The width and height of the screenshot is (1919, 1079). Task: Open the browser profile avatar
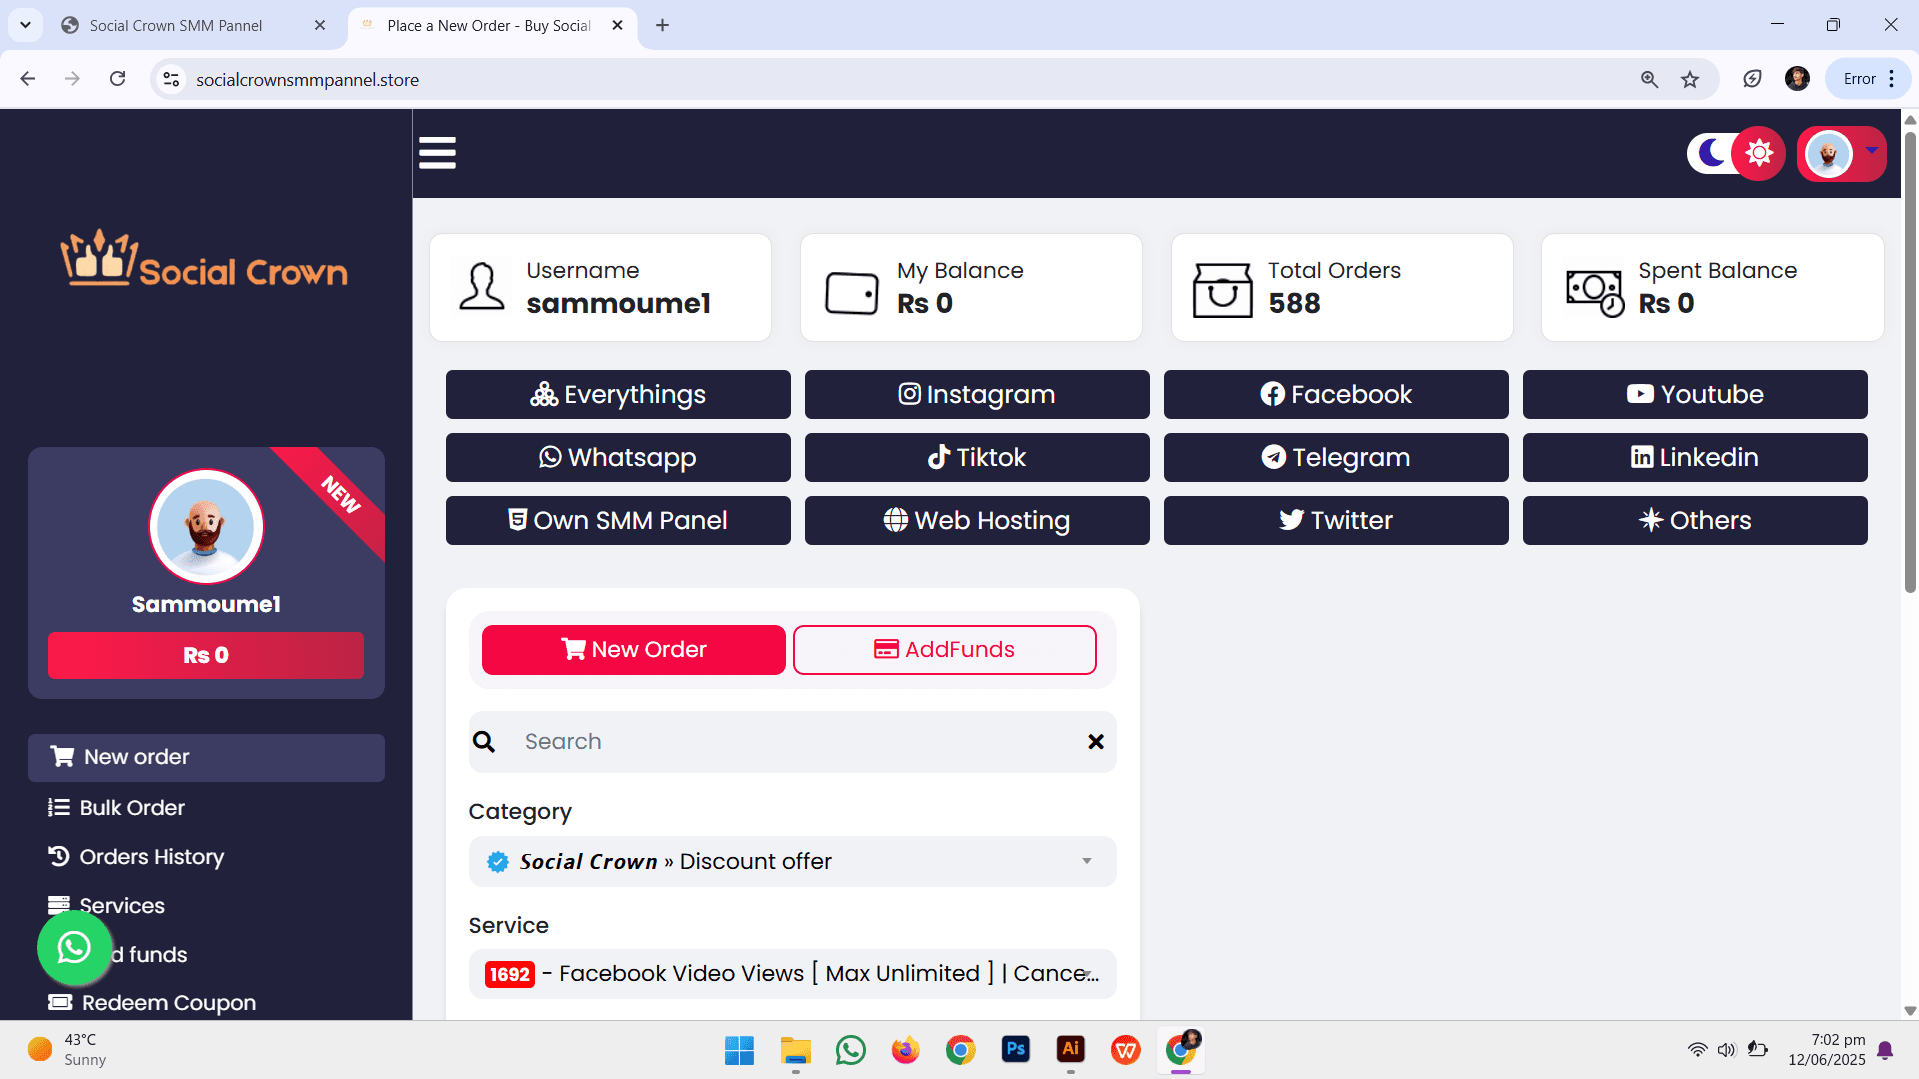point(1797,79)
